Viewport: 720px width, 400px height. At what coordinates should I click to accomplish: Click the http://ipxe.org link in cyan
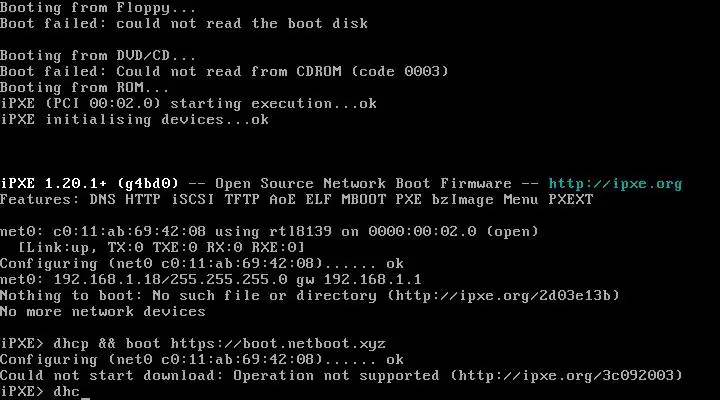[615, 184]
